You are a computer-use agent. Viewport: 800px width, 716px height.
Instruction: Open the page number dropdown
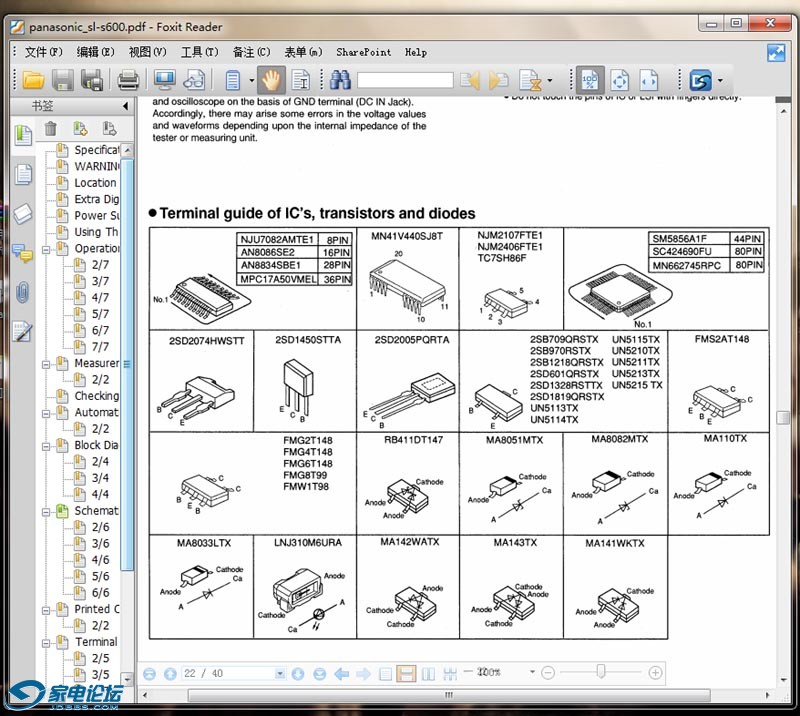click(280, 674)
